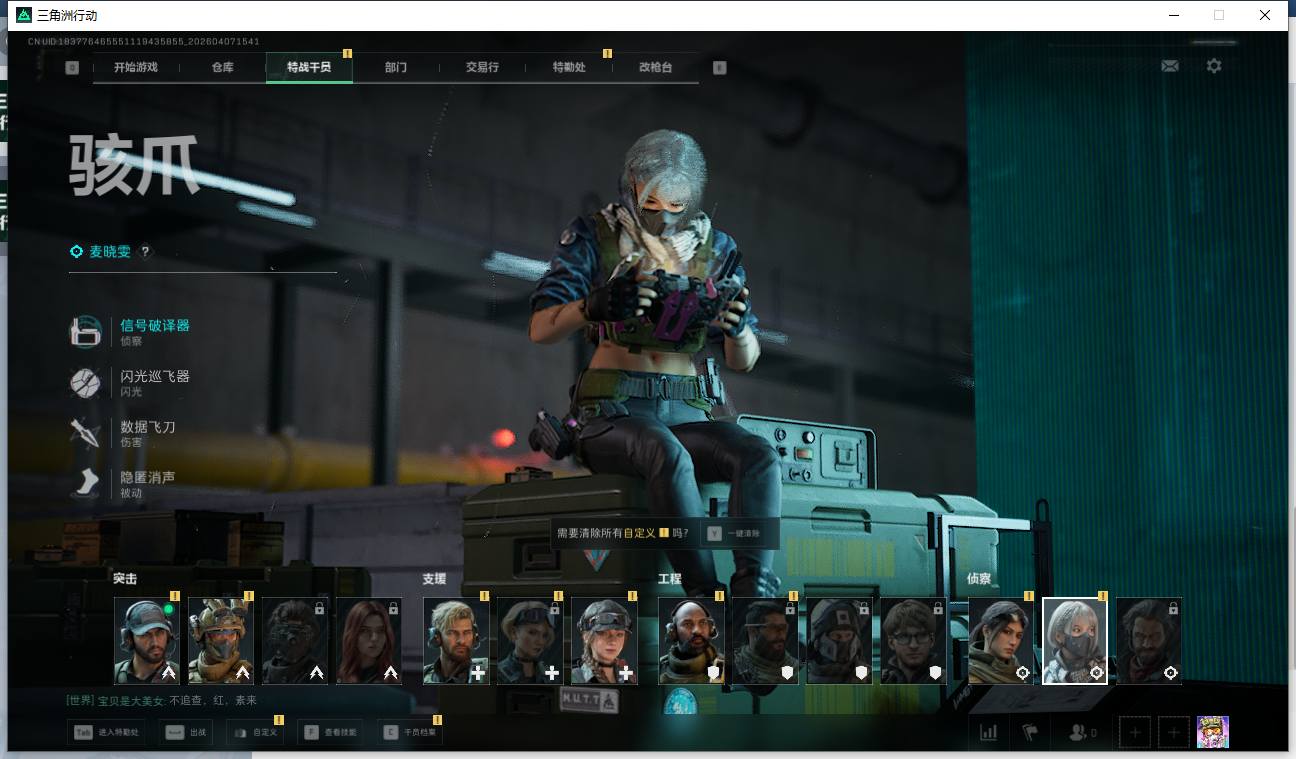Click the question mark beside 麦晓雯
1296x759 pixels.
coord(145,252)
